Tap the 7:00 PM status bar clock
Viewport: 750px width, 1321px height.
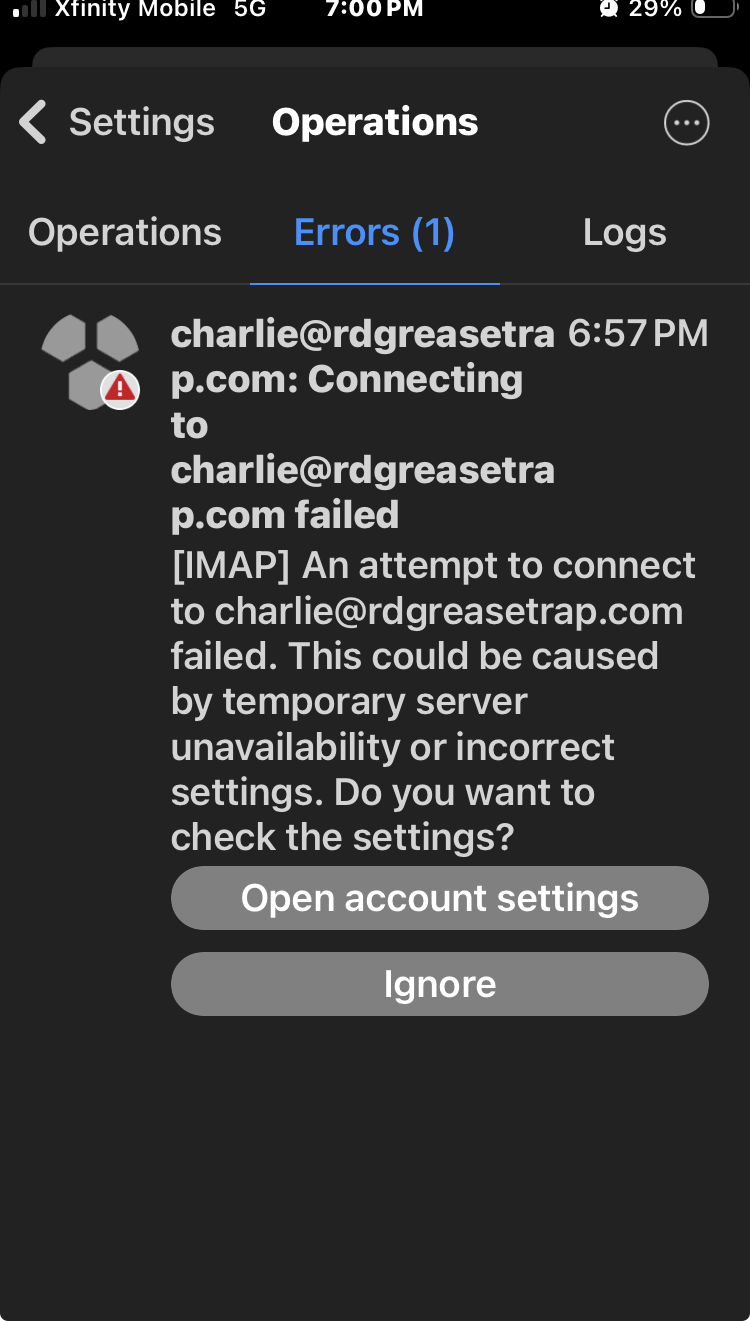point(375,9)
